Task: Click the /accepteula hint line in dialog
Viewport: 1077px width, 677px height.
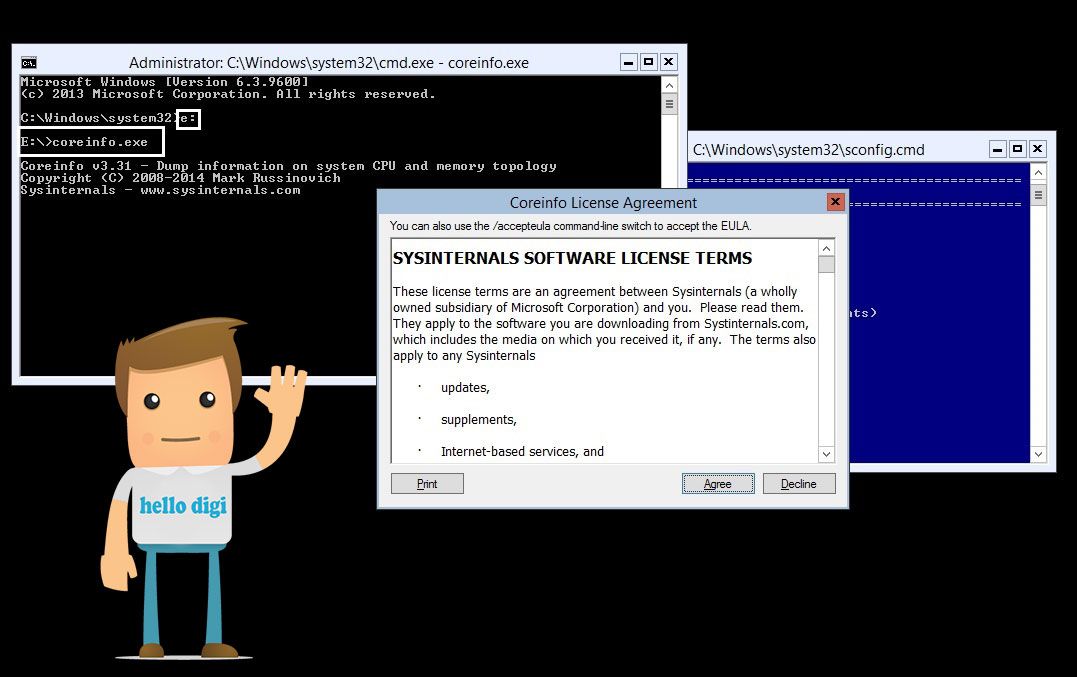Action: pos(571,226)
